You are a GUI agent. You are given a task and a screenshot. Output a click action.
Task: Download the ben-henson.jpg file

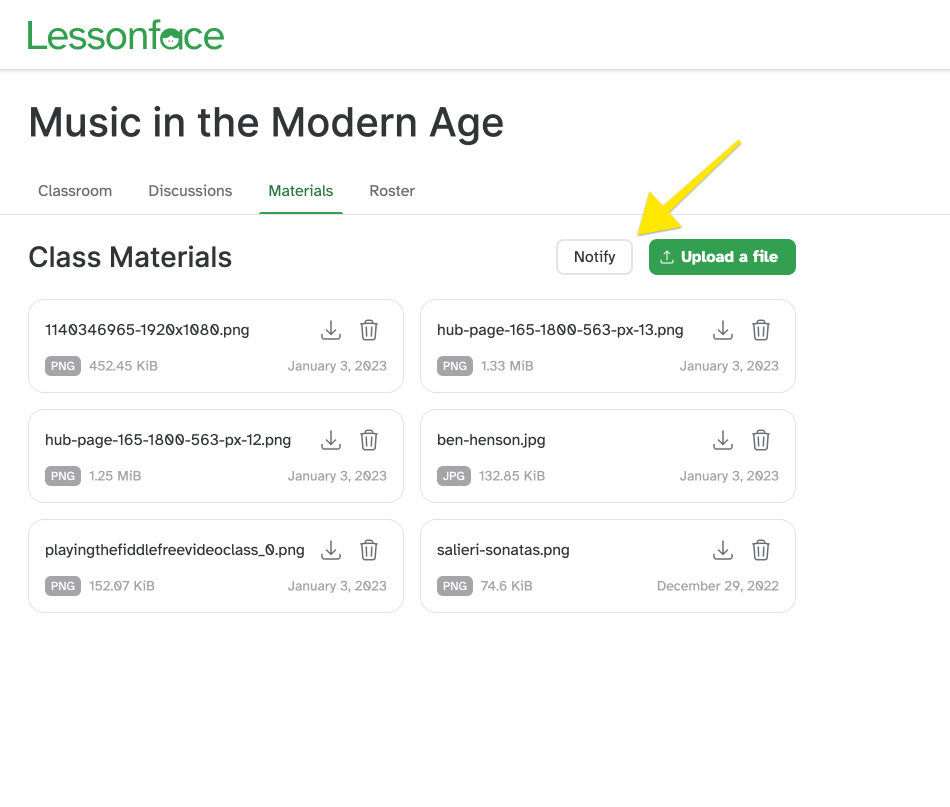coord(722,439)
